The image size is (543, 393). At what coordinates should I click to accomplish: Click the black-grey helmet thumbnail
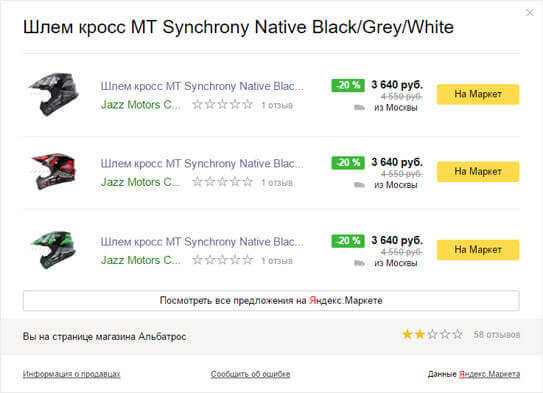[x=54, y=94]
